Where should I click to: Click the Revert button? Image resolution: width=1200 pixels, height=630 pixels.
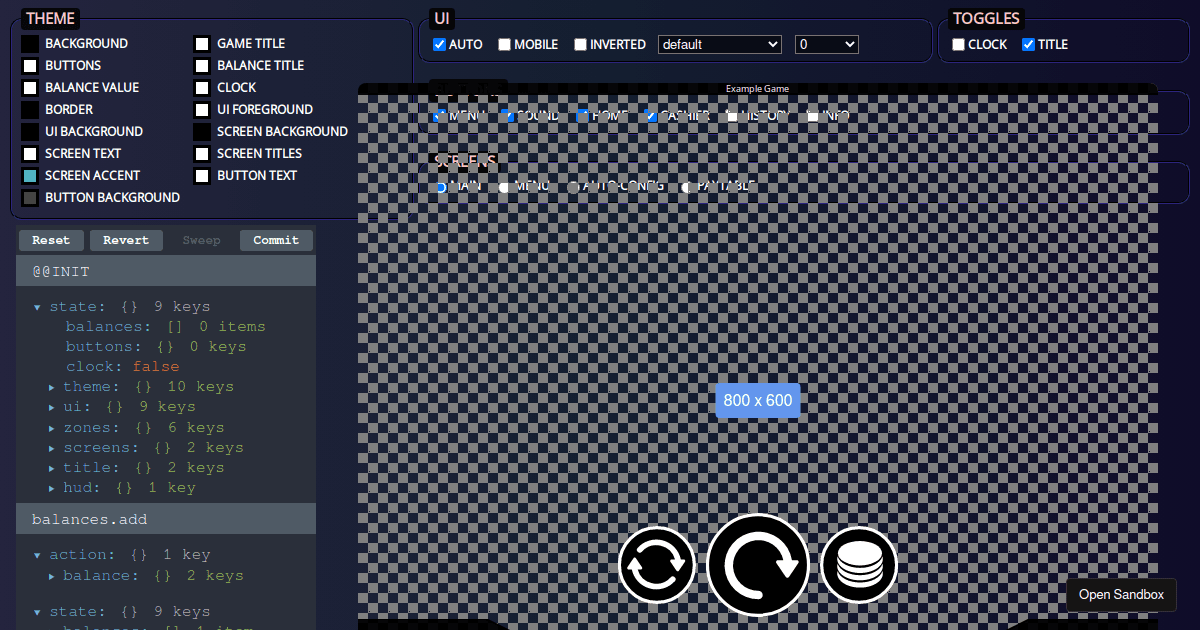[126, 240]
